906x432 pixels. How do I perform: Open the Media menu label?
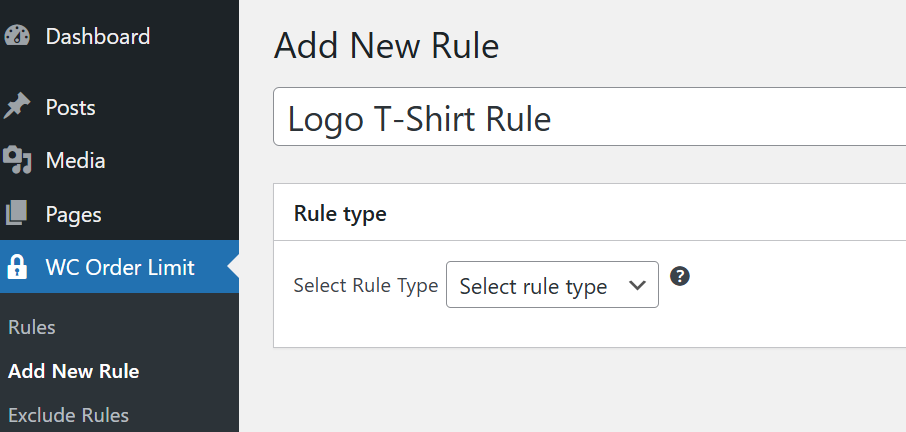(75, 160)
